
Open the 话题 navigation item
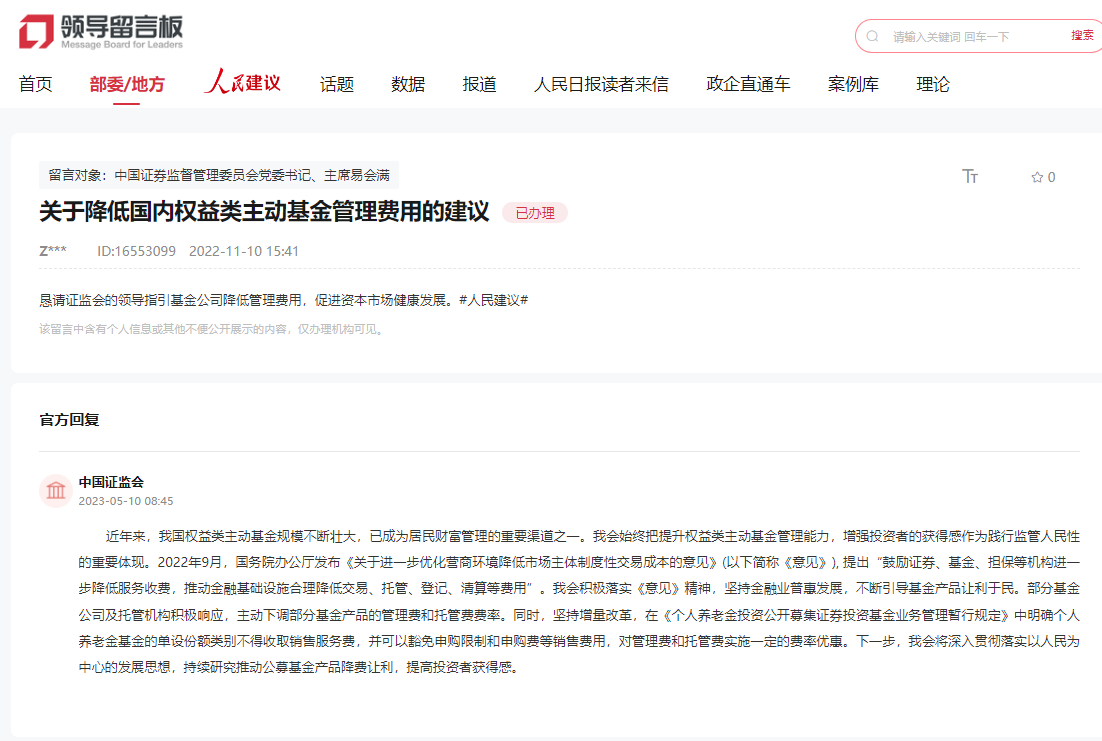click(336, 85)
